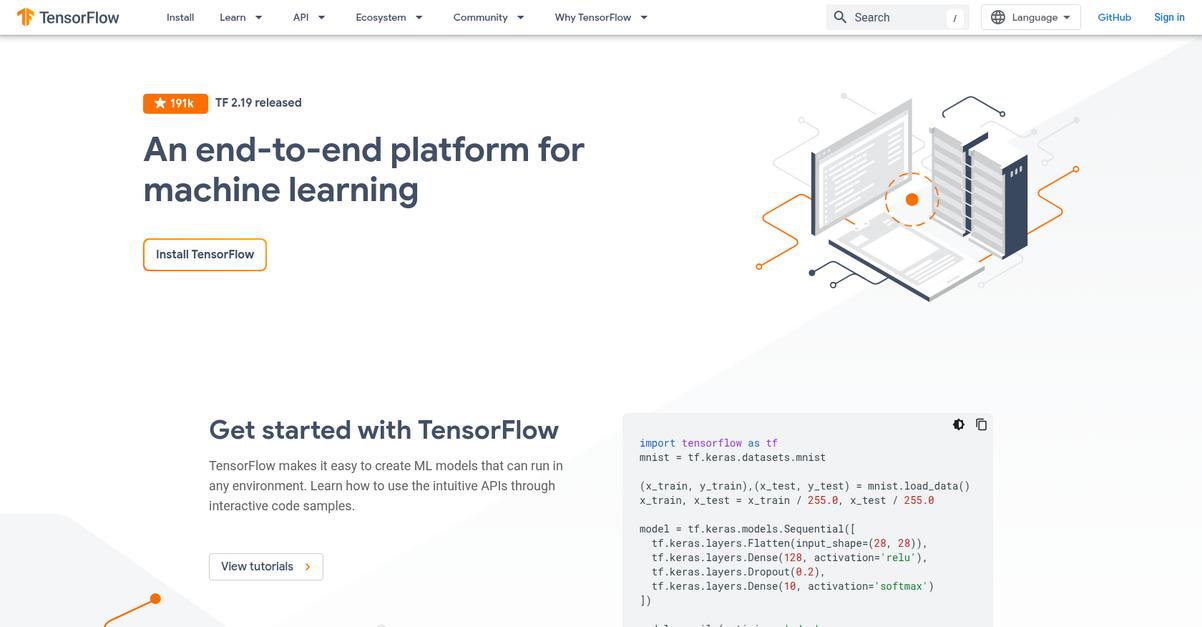Click the View tutorials button
Screen dimensions: 1202x627
pyautogui.click(x=266, y=566)
